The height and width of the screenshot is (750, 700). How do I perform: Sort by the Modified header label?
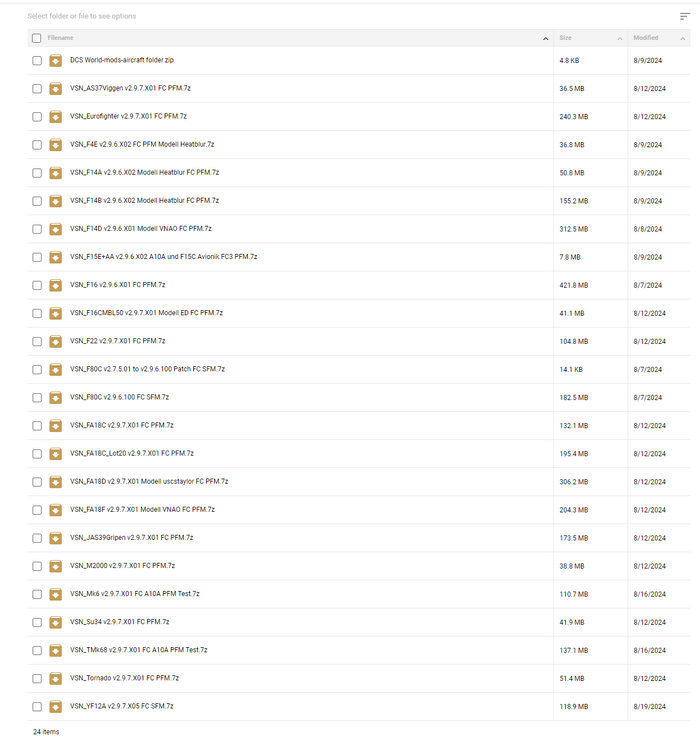(x=646, y=38)
